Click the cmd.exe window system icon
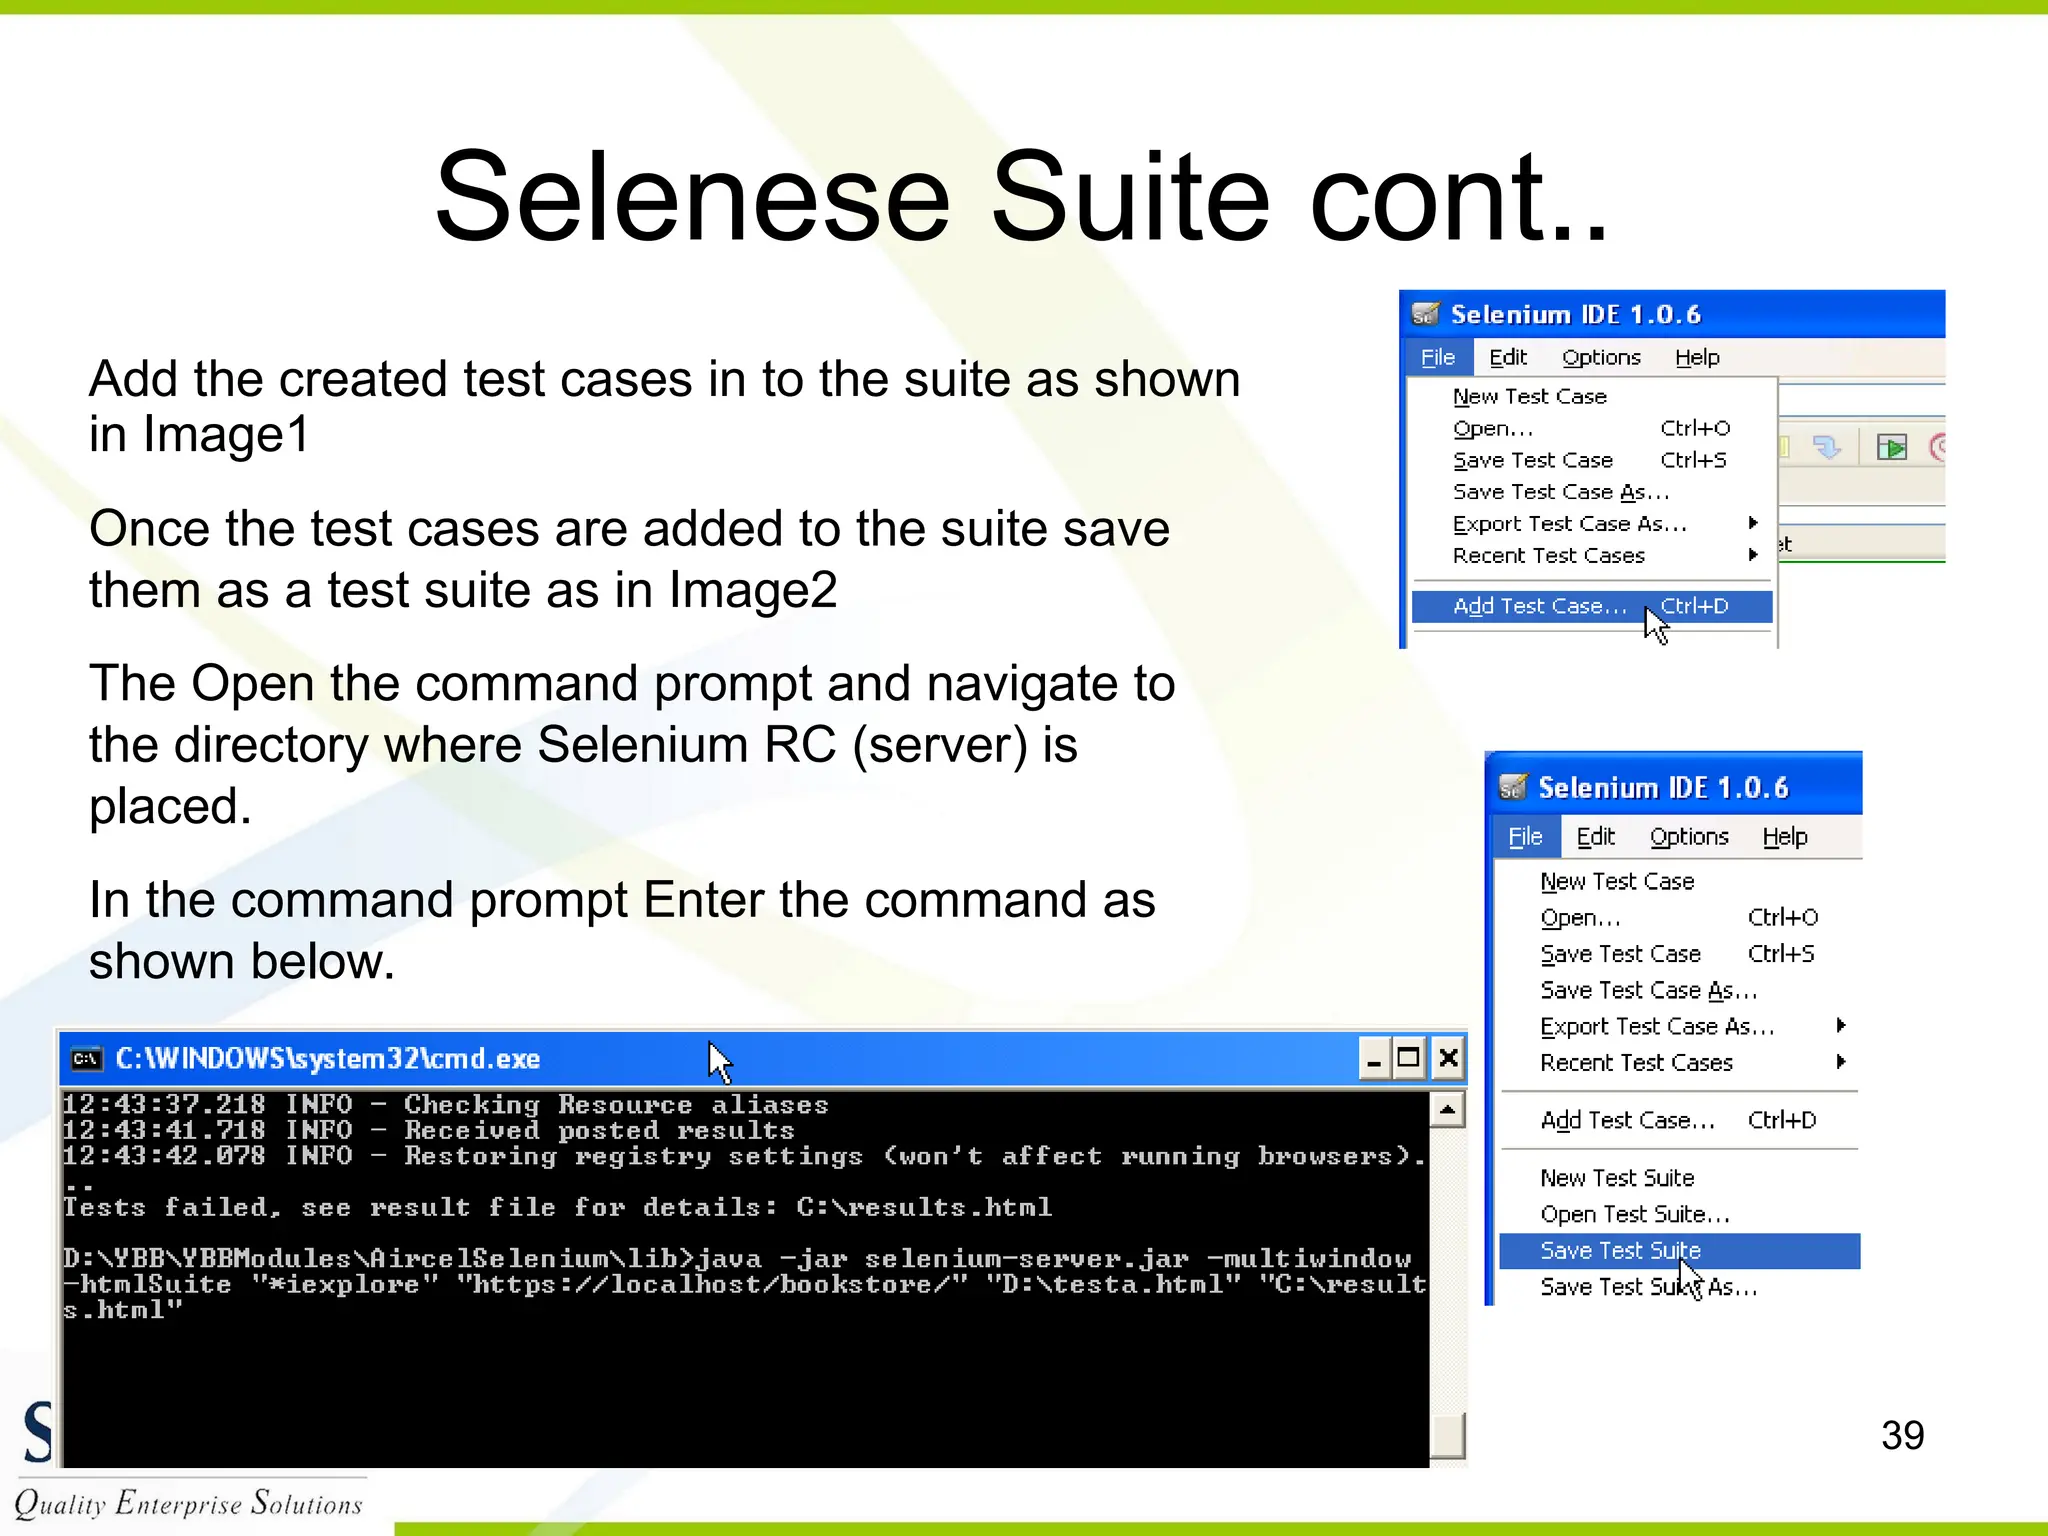The height and width of the screenshot is (1536, 2048). coord(87,1059)
